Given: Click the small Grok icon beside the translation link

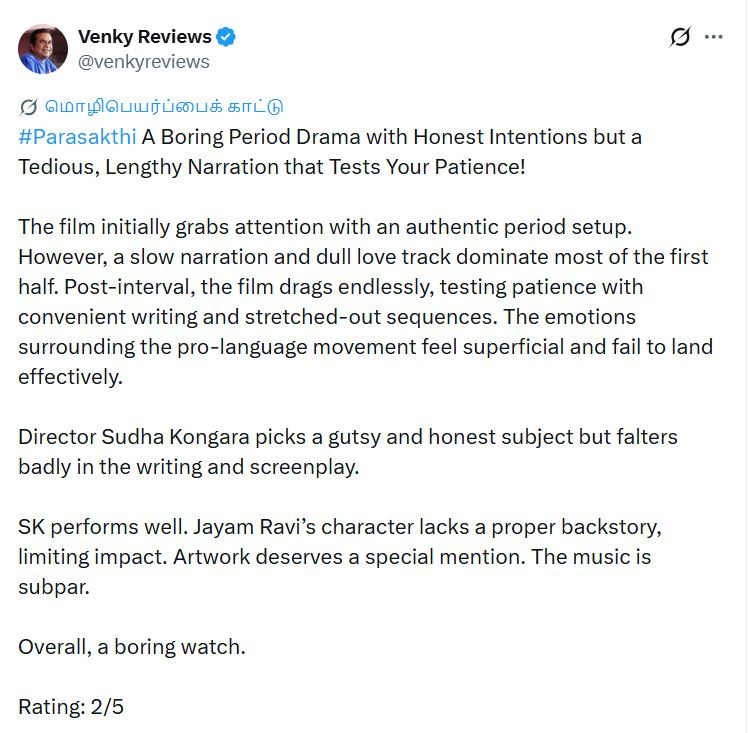Looking at the screenshot, I should (x=28, y=106).
